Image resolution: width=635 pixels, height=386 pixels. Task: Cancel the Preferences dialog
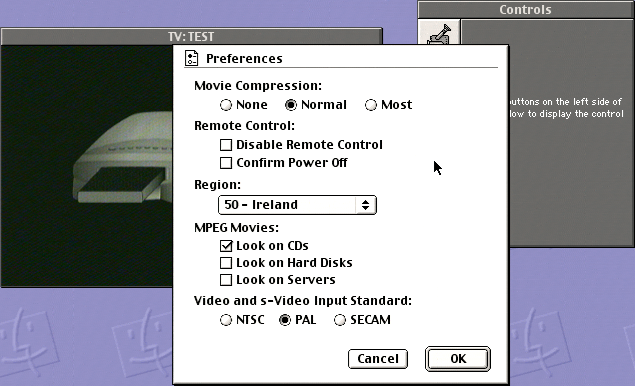pos(378,359)
